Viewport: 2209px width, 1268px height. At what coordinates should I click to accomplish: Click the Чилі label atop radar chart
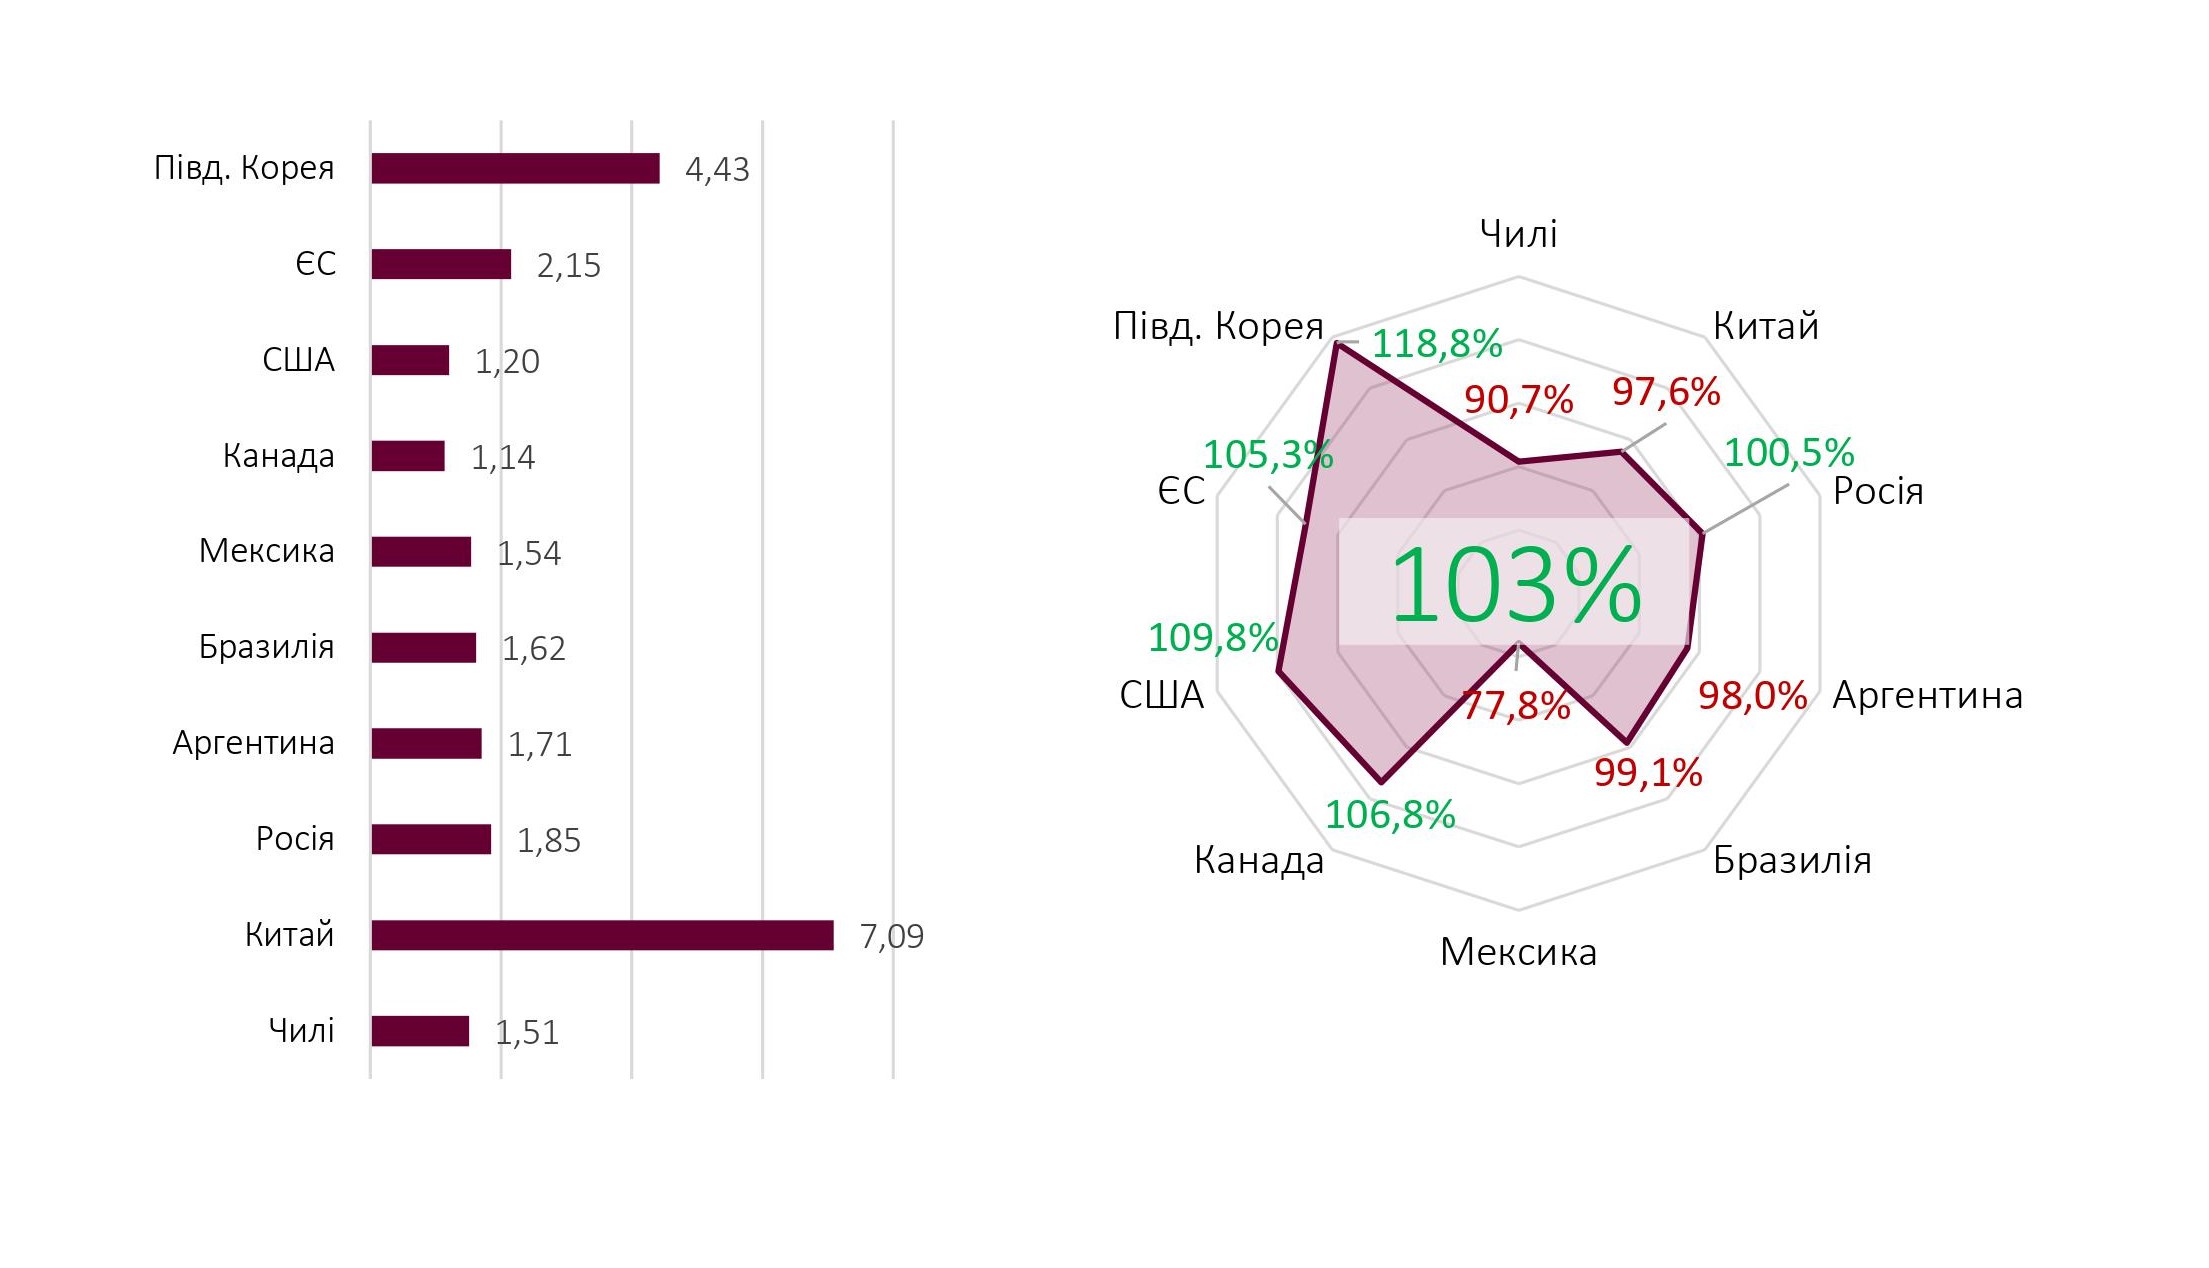tap(1518, 234)
